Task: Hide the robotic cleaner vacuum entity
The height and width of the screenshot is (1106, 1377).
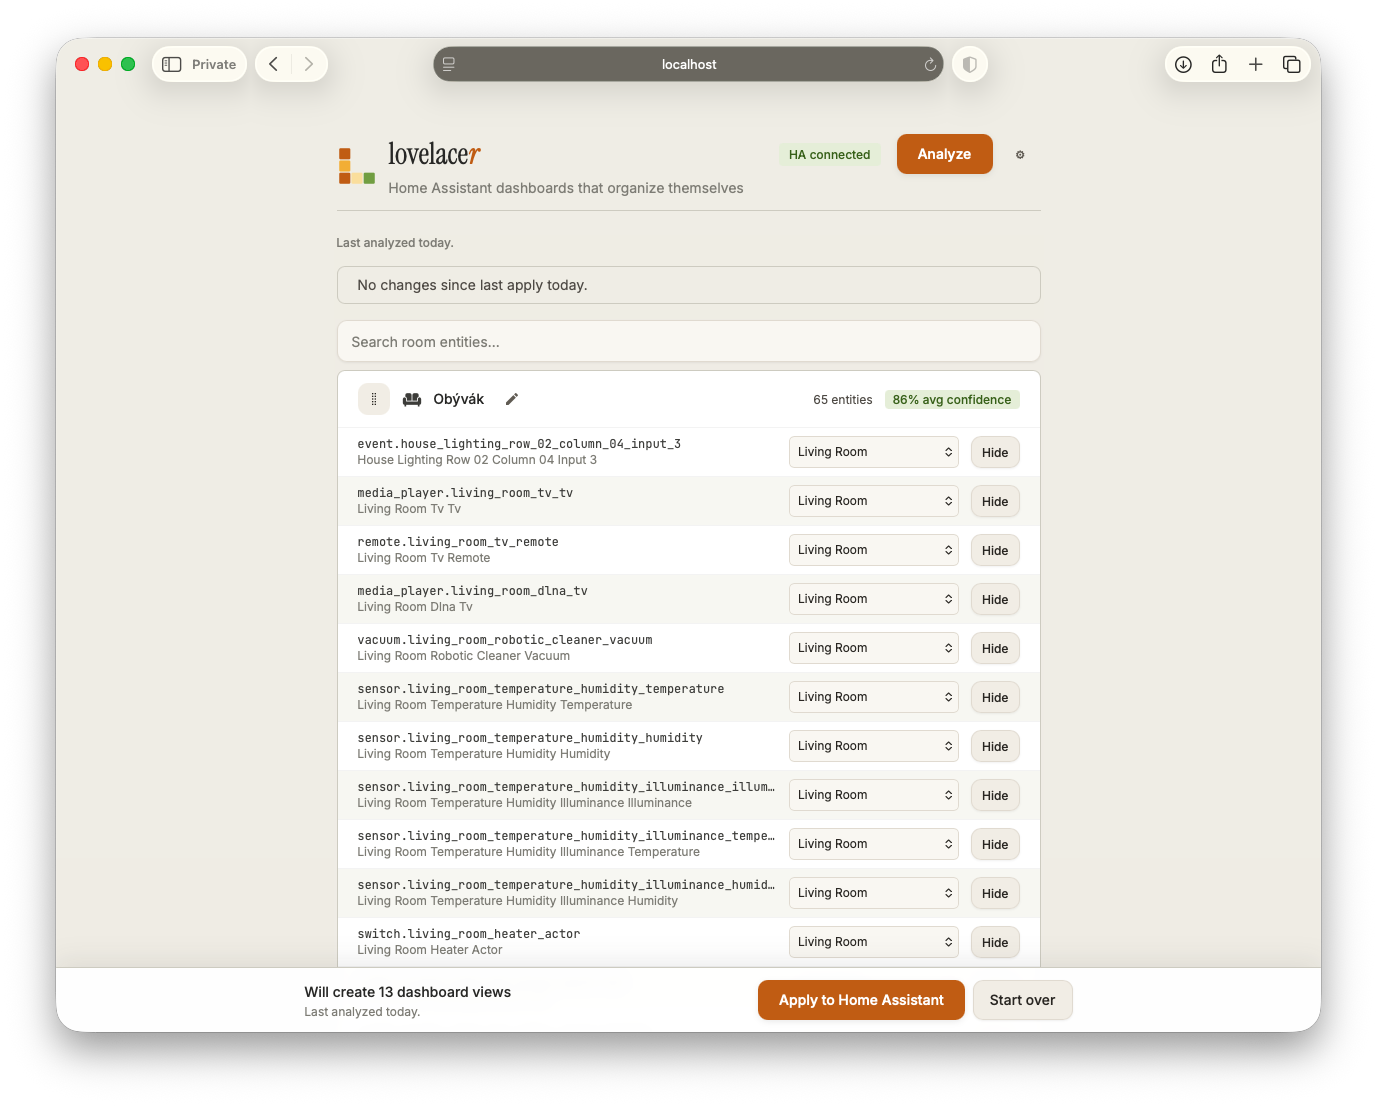Action: 995,648
